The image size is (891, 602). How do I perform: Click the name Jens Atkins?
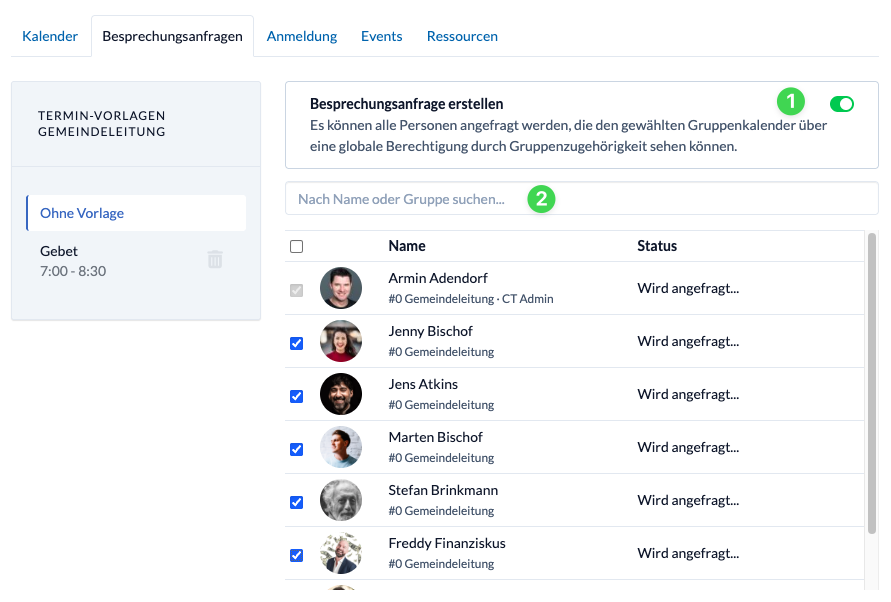pyautogui.click(x=423, y=384)
